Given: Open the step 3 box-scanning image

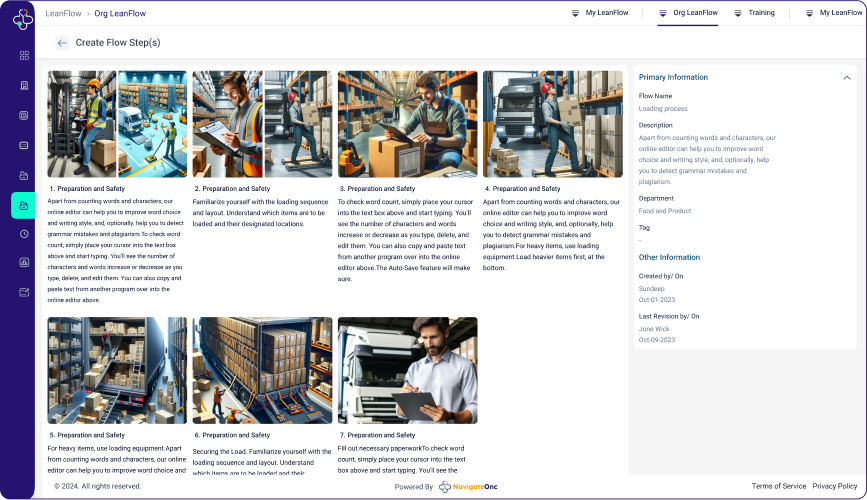Looking at the screenshot, I should tap(407, 124).
